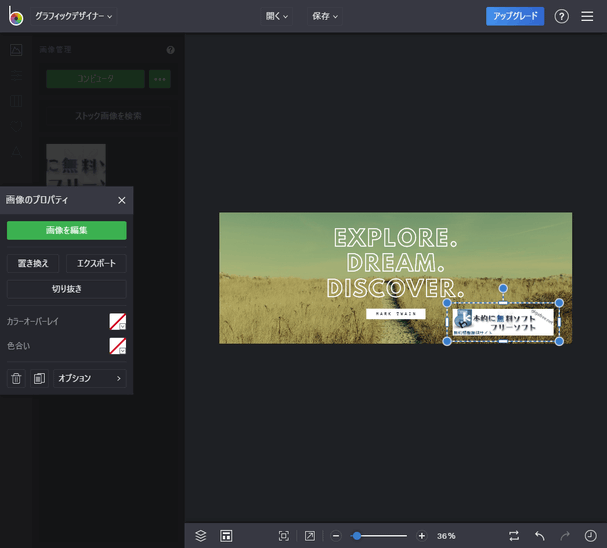Open the 色合い color swatch
Viewport: 607px width, 548px height.
tap(118, 346)
